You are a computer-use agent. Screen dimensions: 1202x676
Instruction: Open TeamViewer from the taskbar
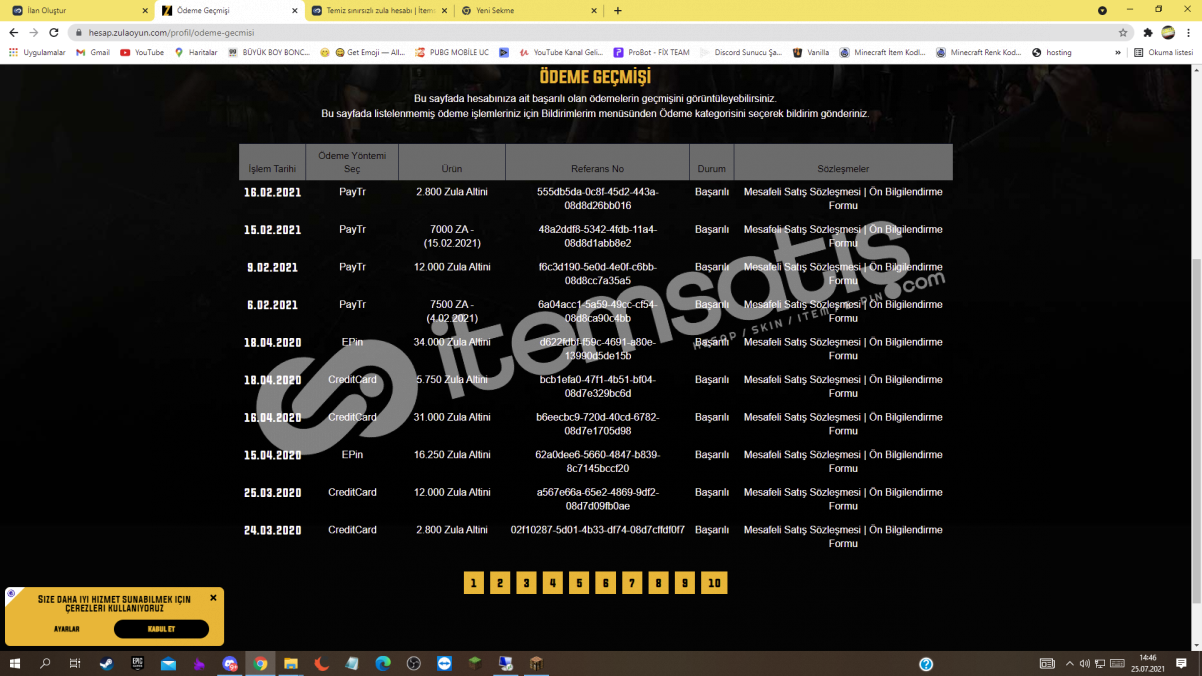[x=445, y=664]
